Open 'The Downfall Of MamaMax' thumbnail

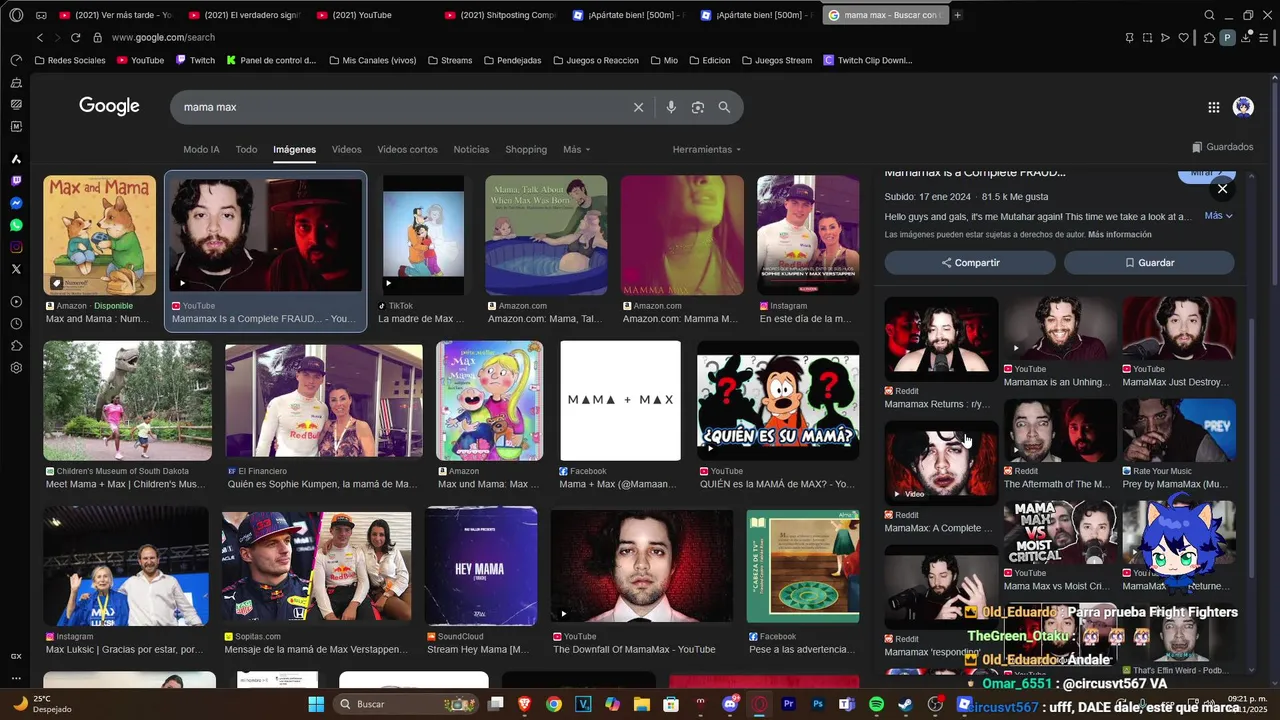tap(641, 566)
